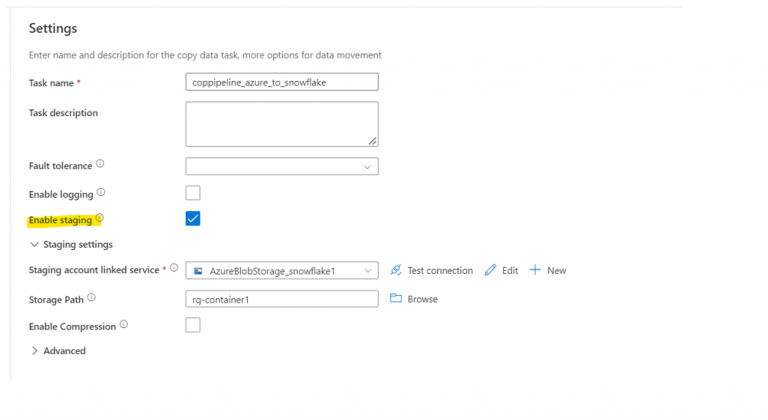Uncheck the Enable staging checkbox
Screen dimensions: 768x420
(193, 219)
